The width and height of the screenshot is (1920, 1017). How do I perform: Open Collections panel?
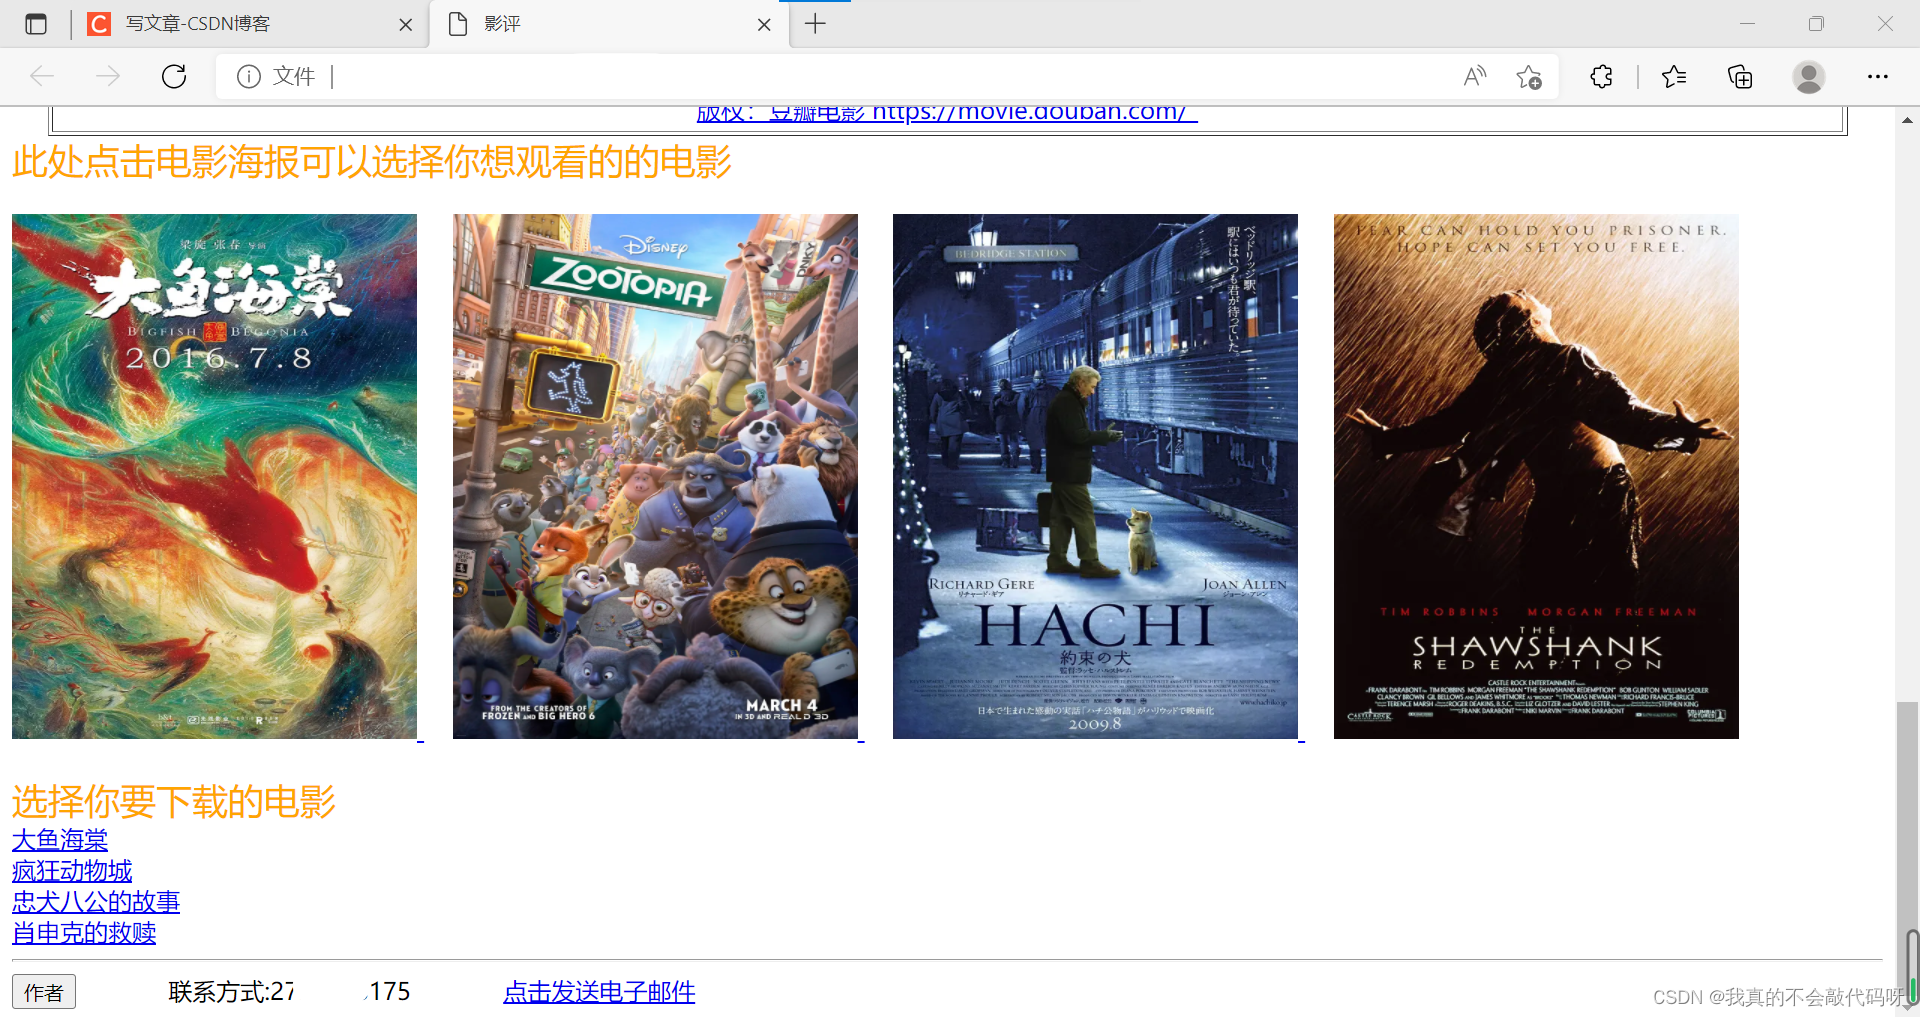point(1740,76)
